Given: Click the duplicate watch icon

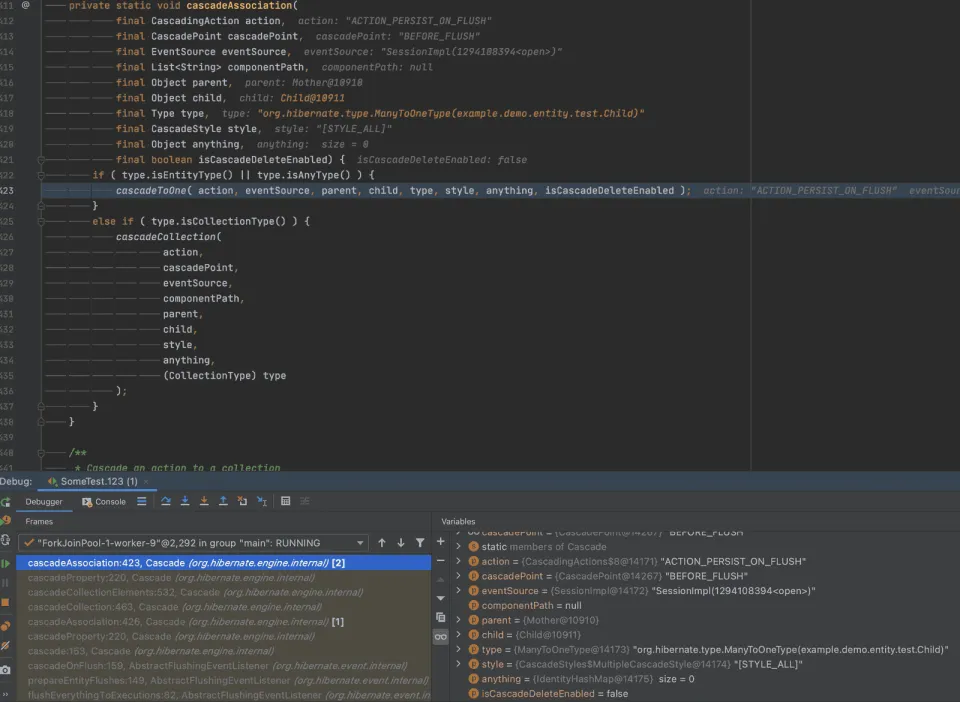Looking at the screenshot, I should pyautogui.click(x=440, y=618).
